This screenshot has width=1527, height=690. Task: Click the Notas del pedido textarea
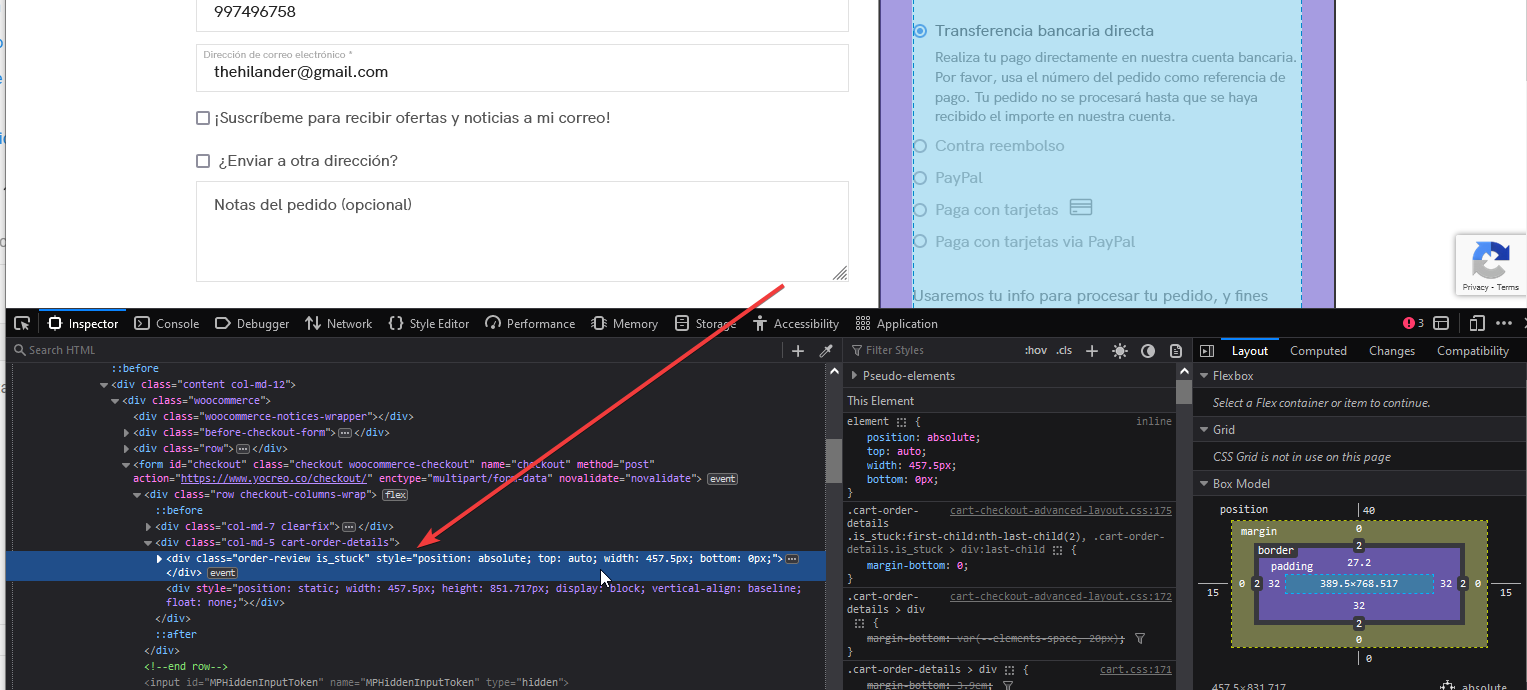point(522,231)
